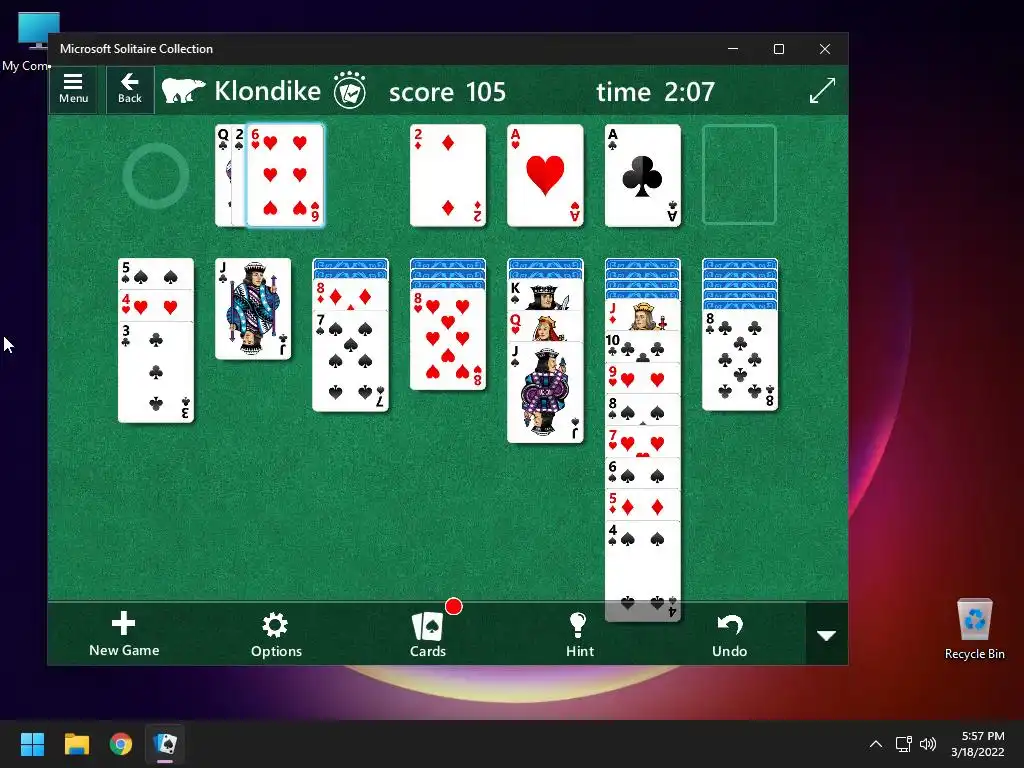Select the 8 of diamonds in third column
Screen dimensions: 1024x768
point(351,295)
